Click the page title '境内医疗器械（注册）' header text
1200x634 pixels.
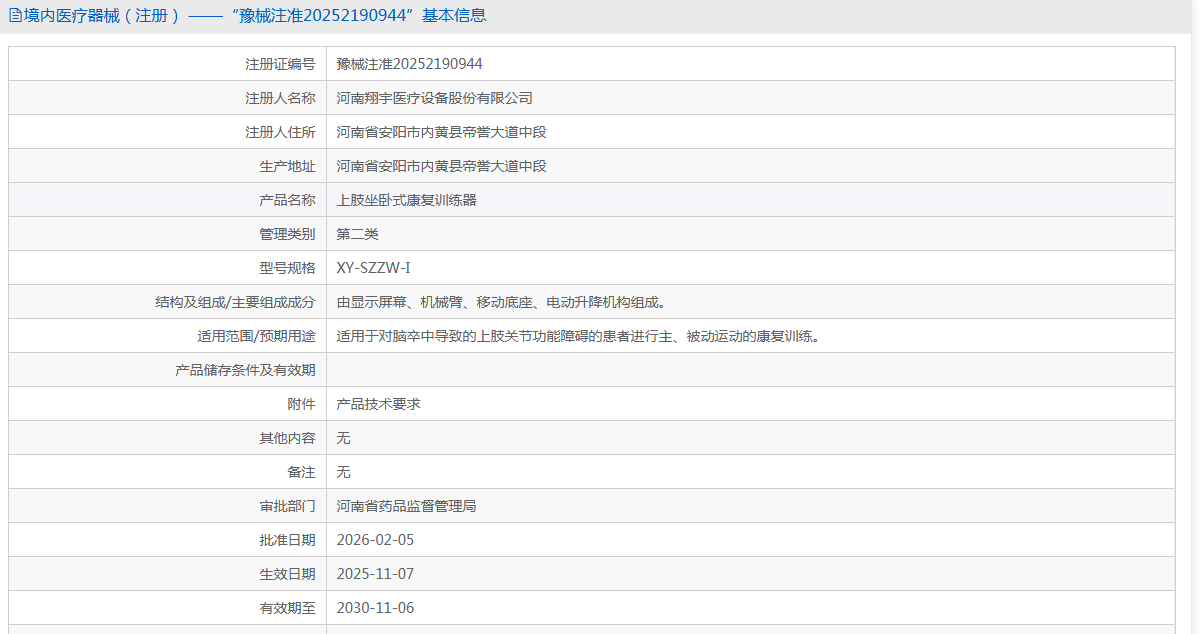tap(102, 16)
